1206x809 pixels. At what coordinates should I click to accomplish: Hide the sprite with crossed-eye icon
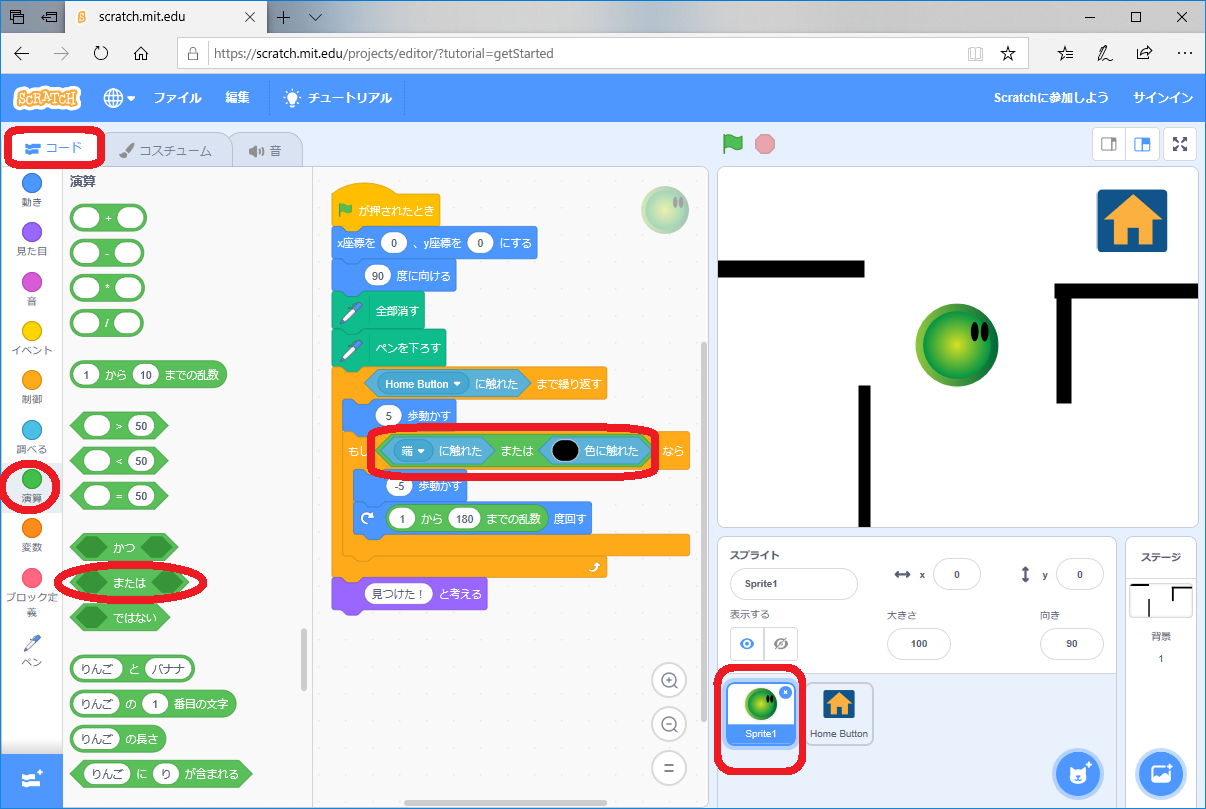tap(781, 643)
